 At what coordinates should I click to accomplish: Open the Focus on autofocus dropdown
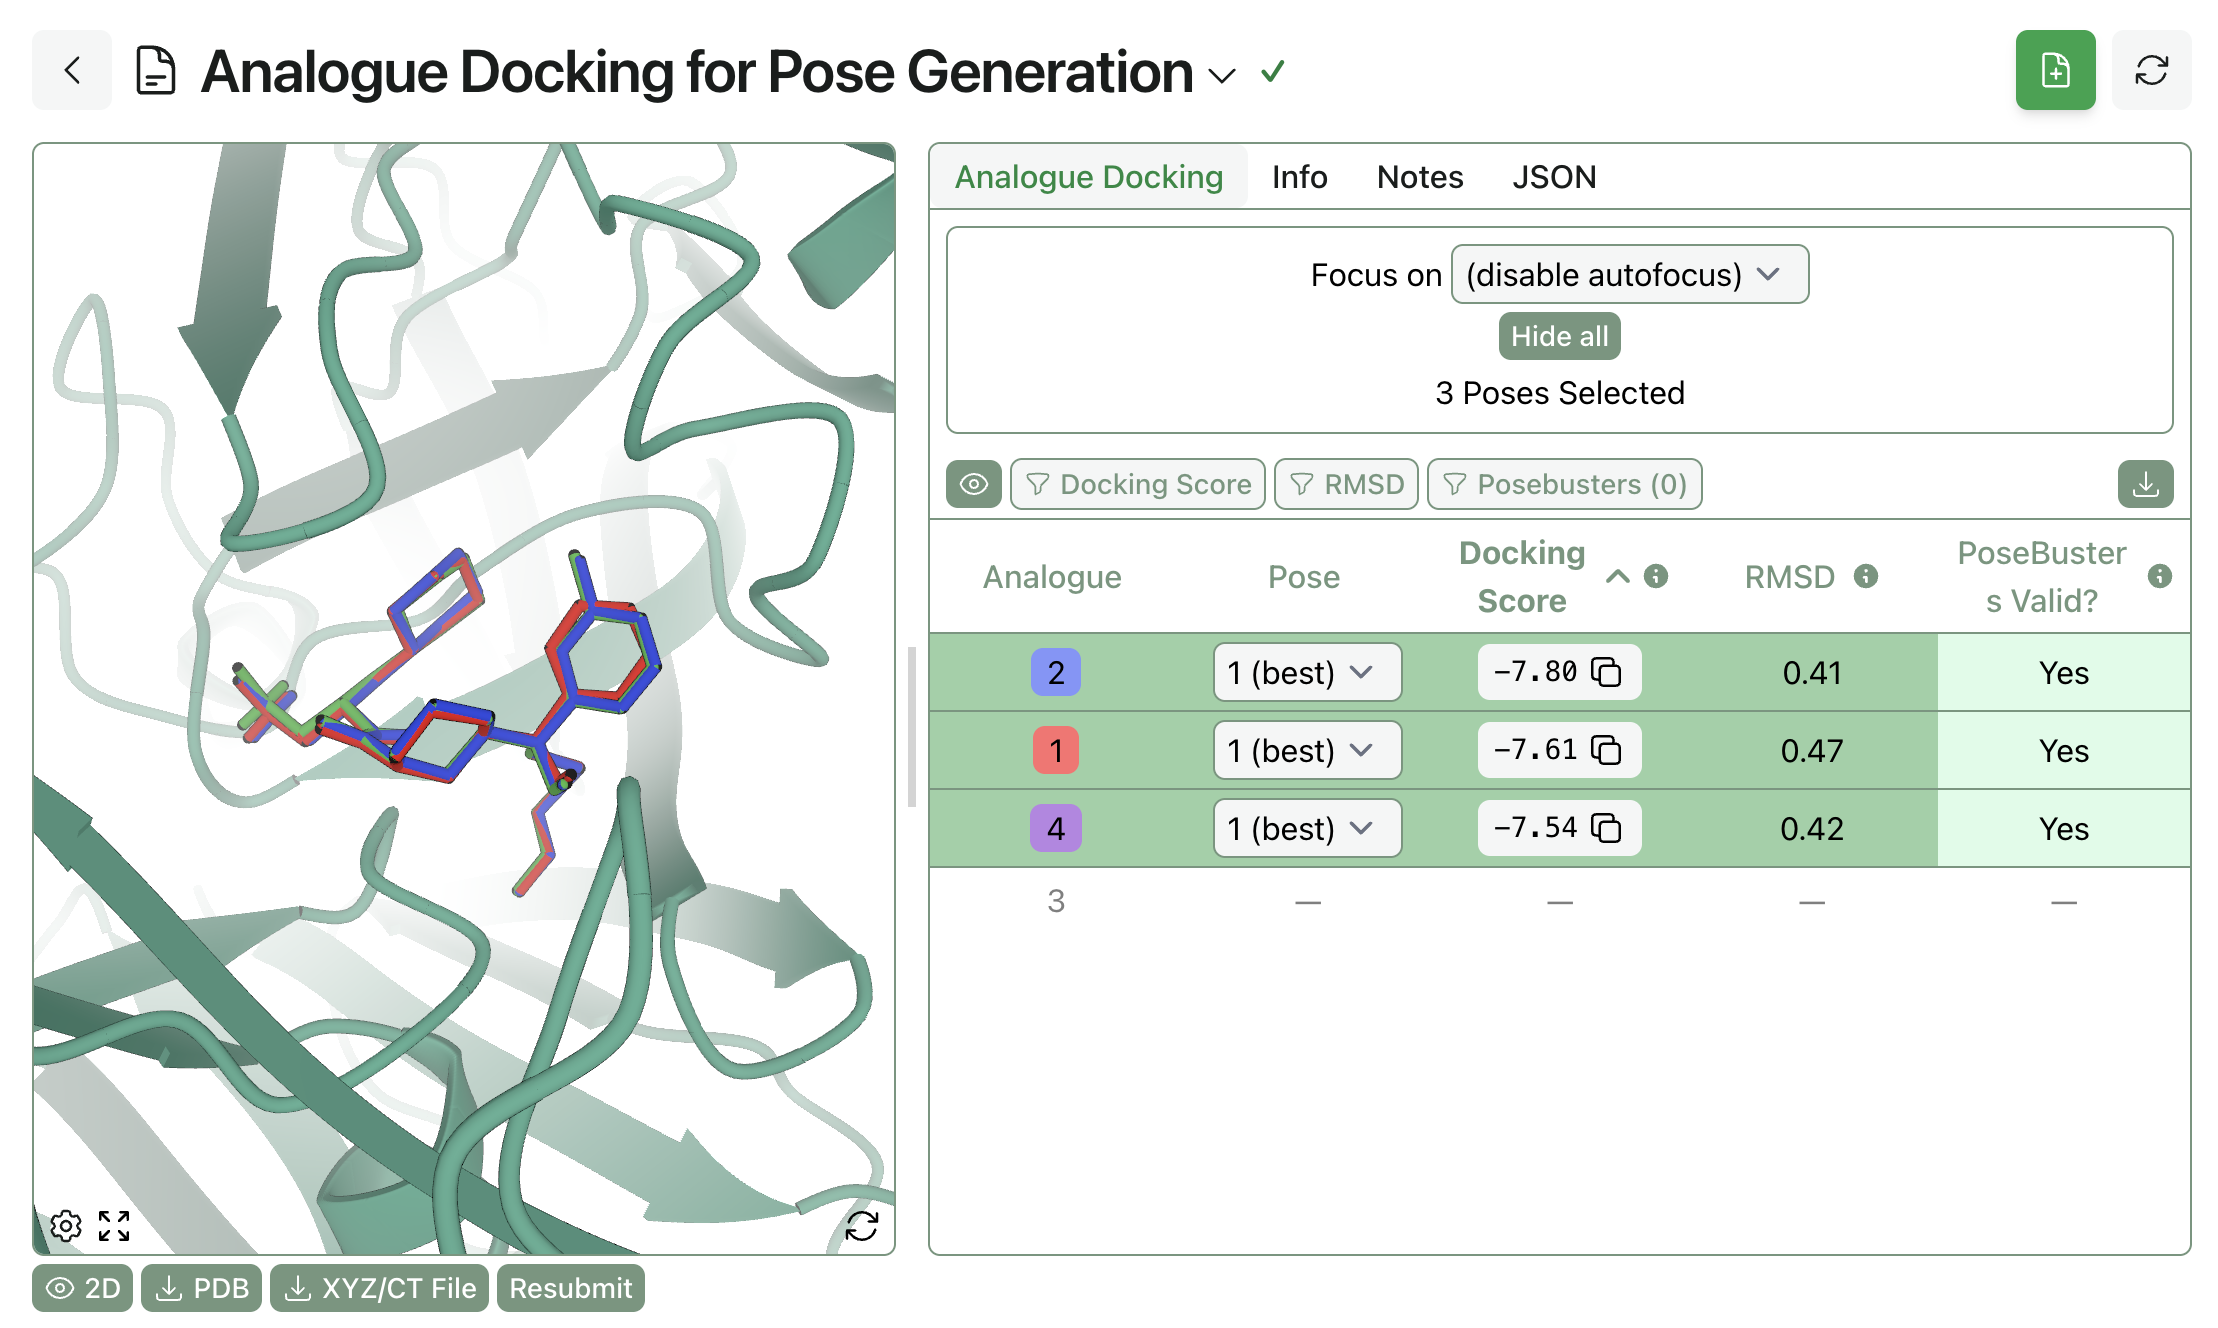[1629, 274]
